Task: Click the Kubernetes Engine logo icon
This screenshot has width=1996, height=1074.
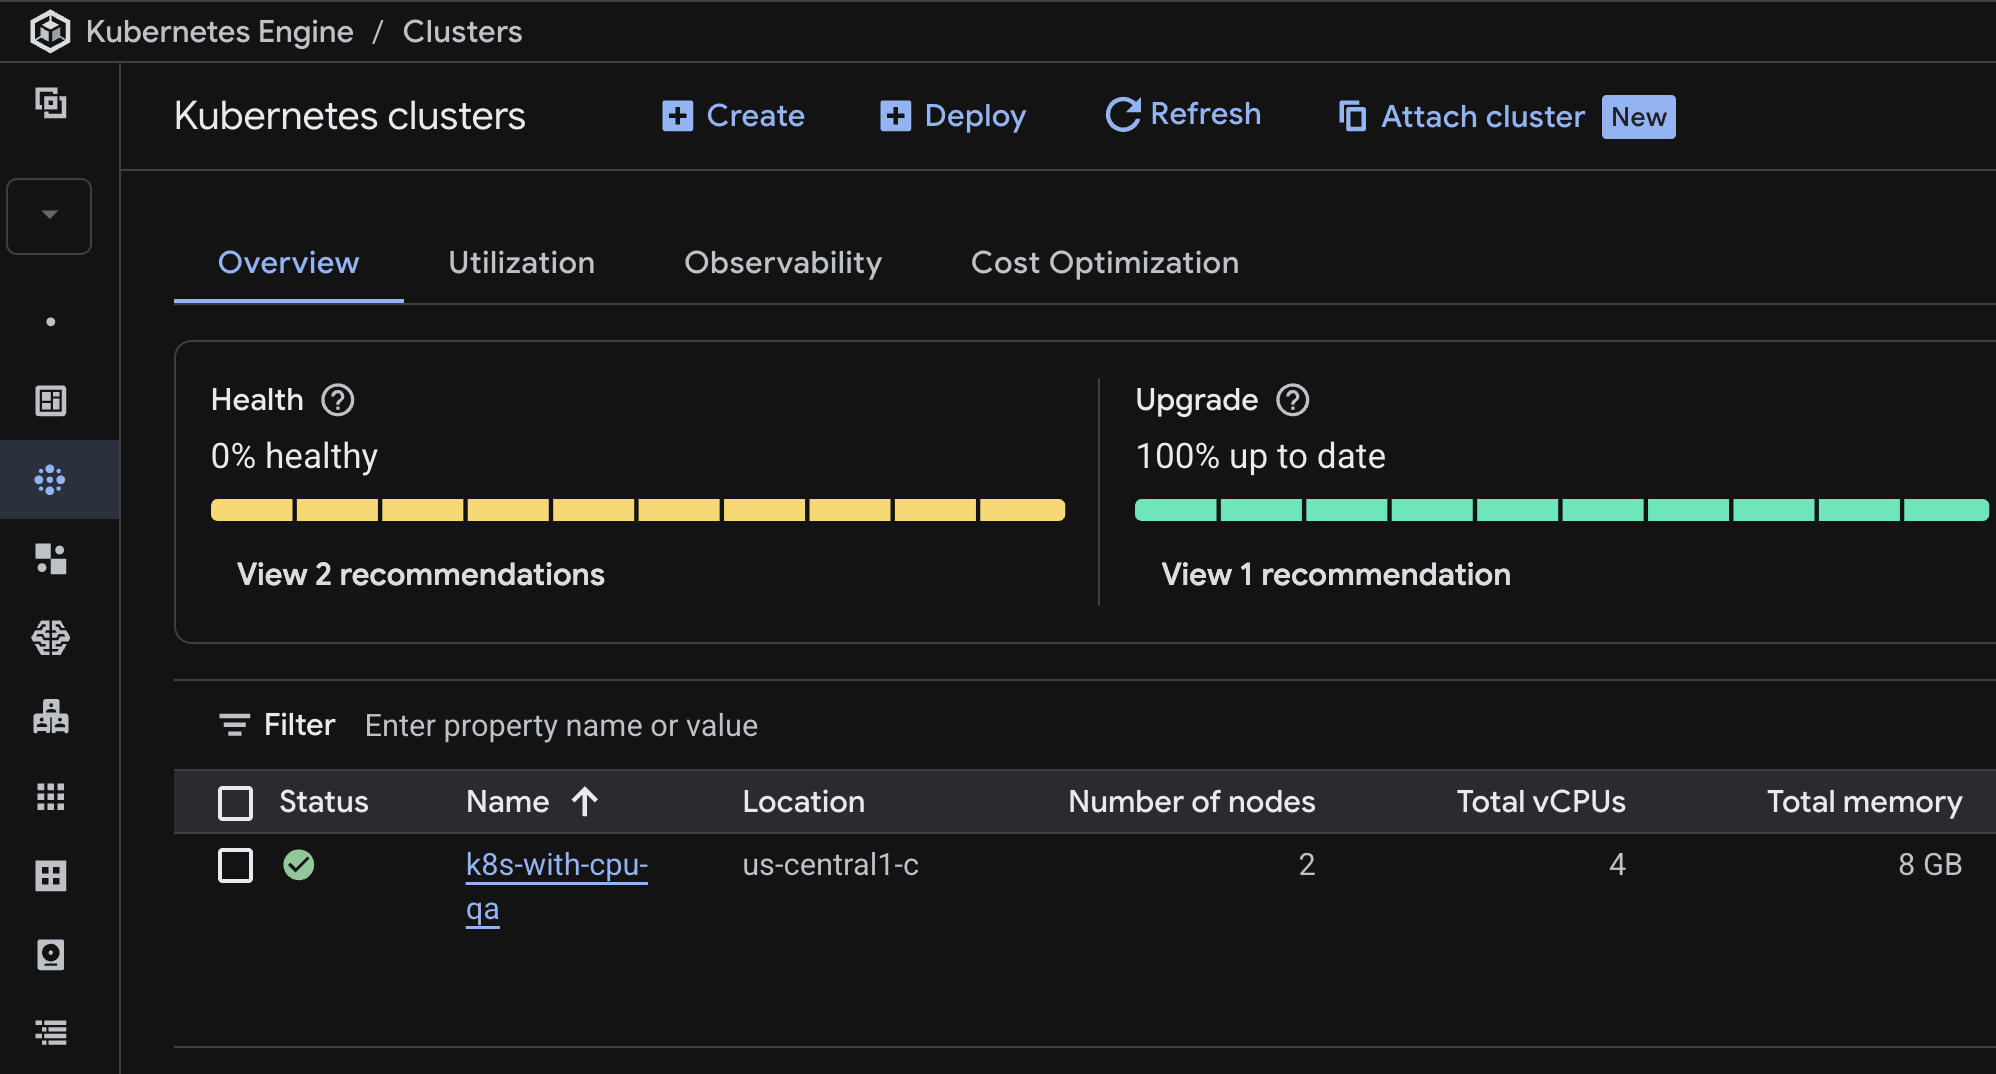Action: point(49,31)
